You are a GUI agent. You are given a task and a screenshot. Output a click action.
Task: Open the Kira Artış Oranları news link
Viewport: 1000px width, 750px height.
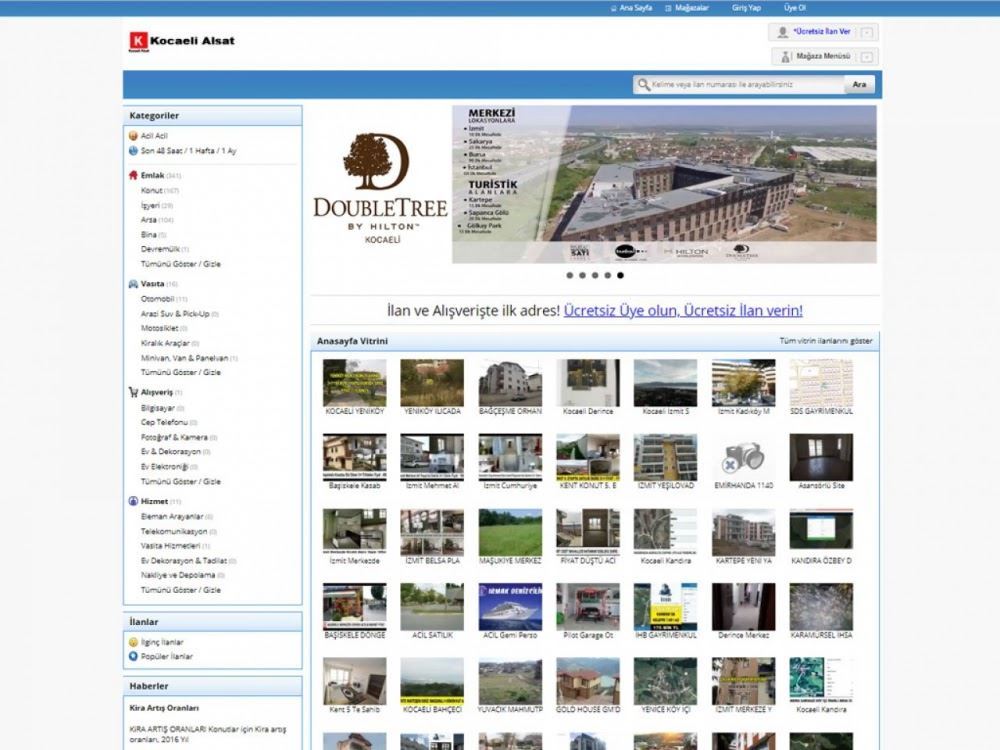click(164, 708)
